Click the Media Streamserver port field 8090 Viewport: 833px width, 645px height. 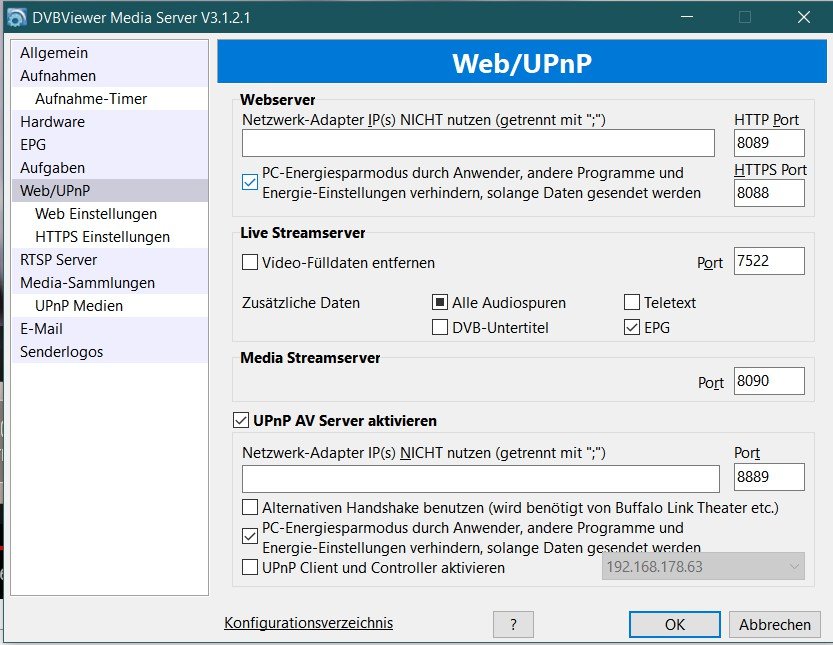point(768,381)
